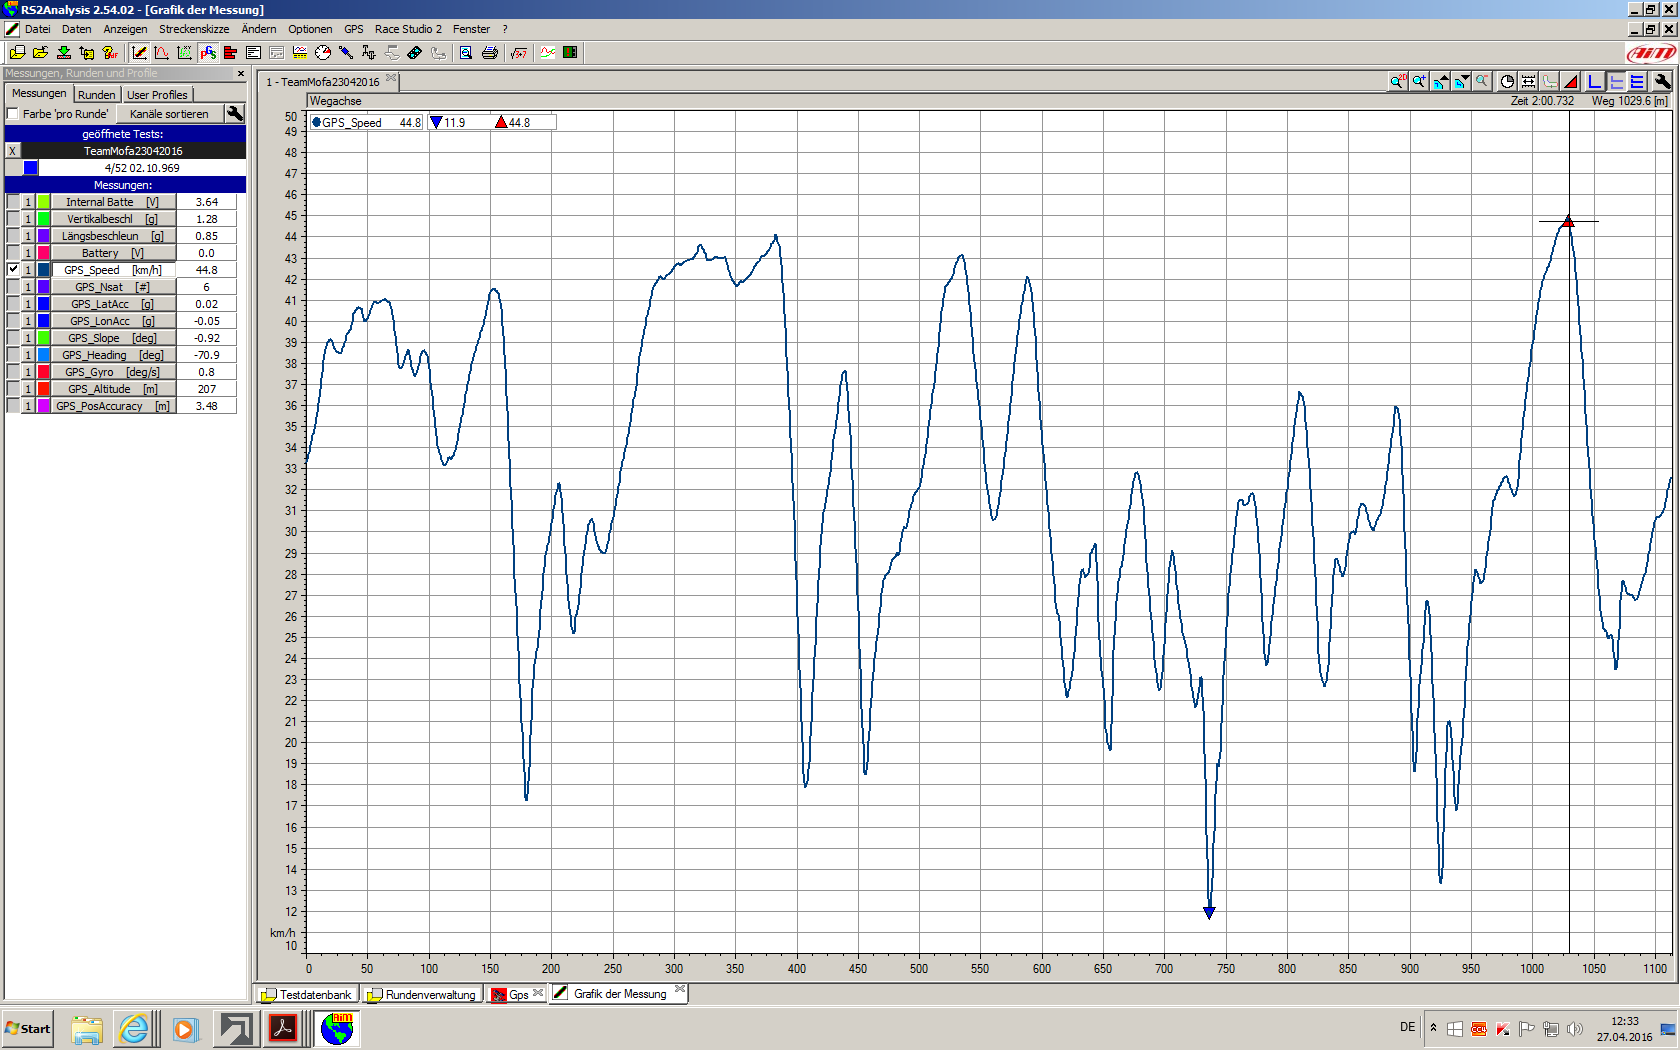This screenshot has height=1050, width=1680.
Task: Click the blue color swatch under TeamMofa23042016
Action: 31,168
